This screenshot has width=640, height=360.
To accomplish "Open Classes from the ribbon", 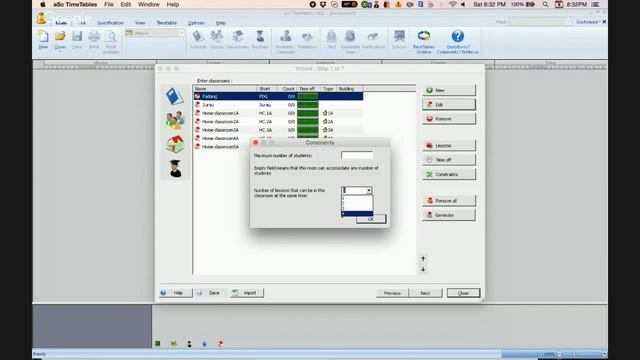I will [217, 39].
